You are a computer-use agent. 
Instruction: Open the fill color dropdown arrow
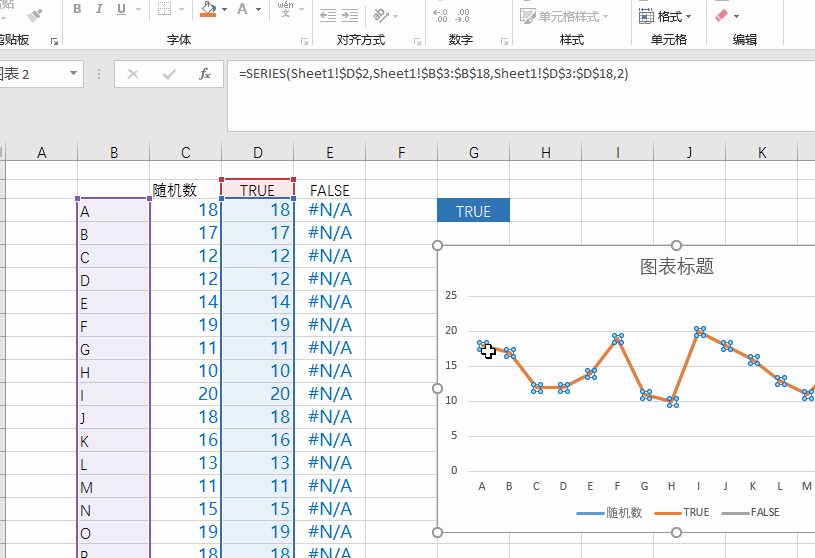coord(225,9)
